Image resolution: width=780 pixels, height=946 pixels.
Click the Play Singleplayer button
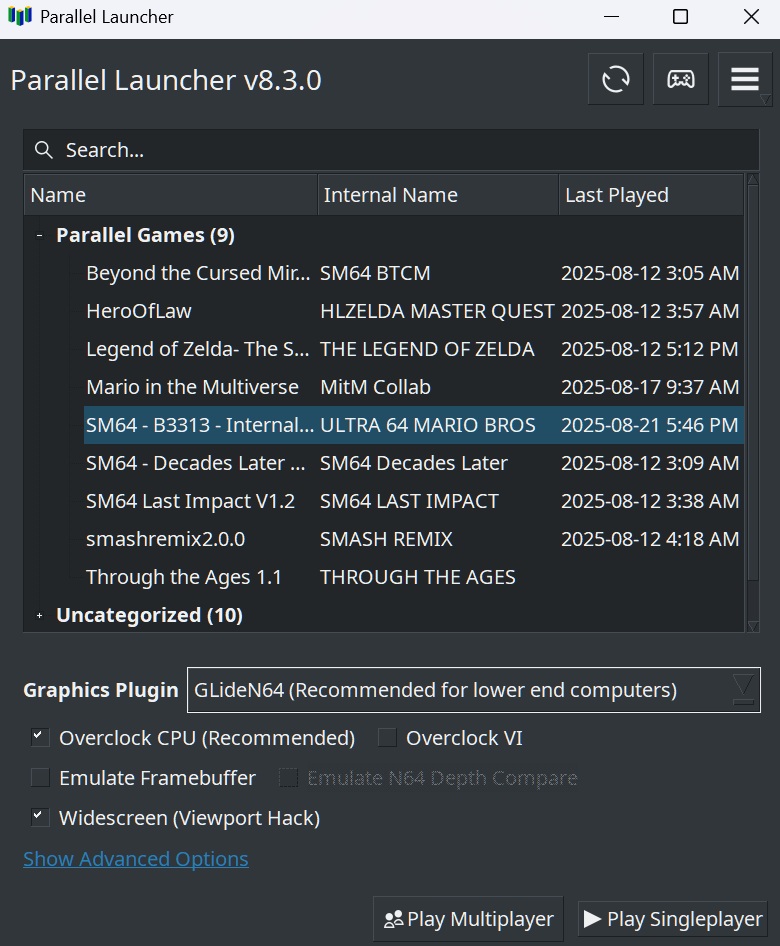tap(674, 919)
